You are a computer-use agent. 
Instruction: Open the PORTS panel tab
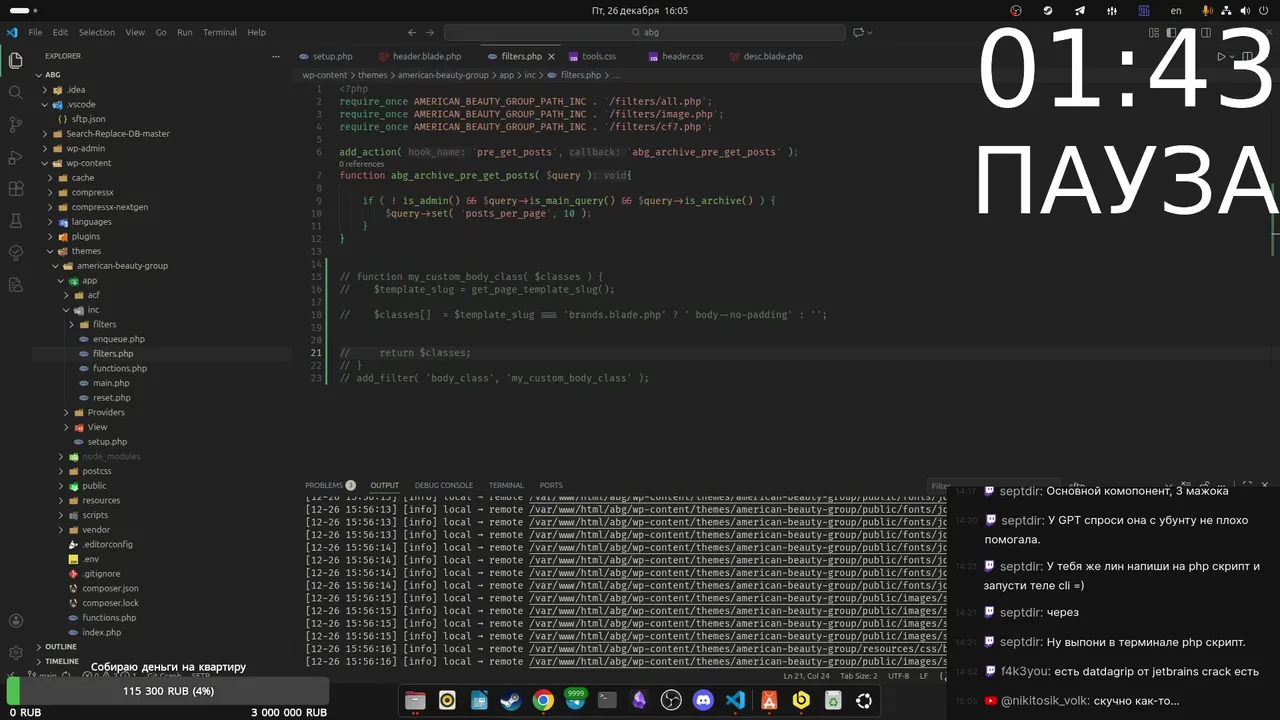point(551,485)
